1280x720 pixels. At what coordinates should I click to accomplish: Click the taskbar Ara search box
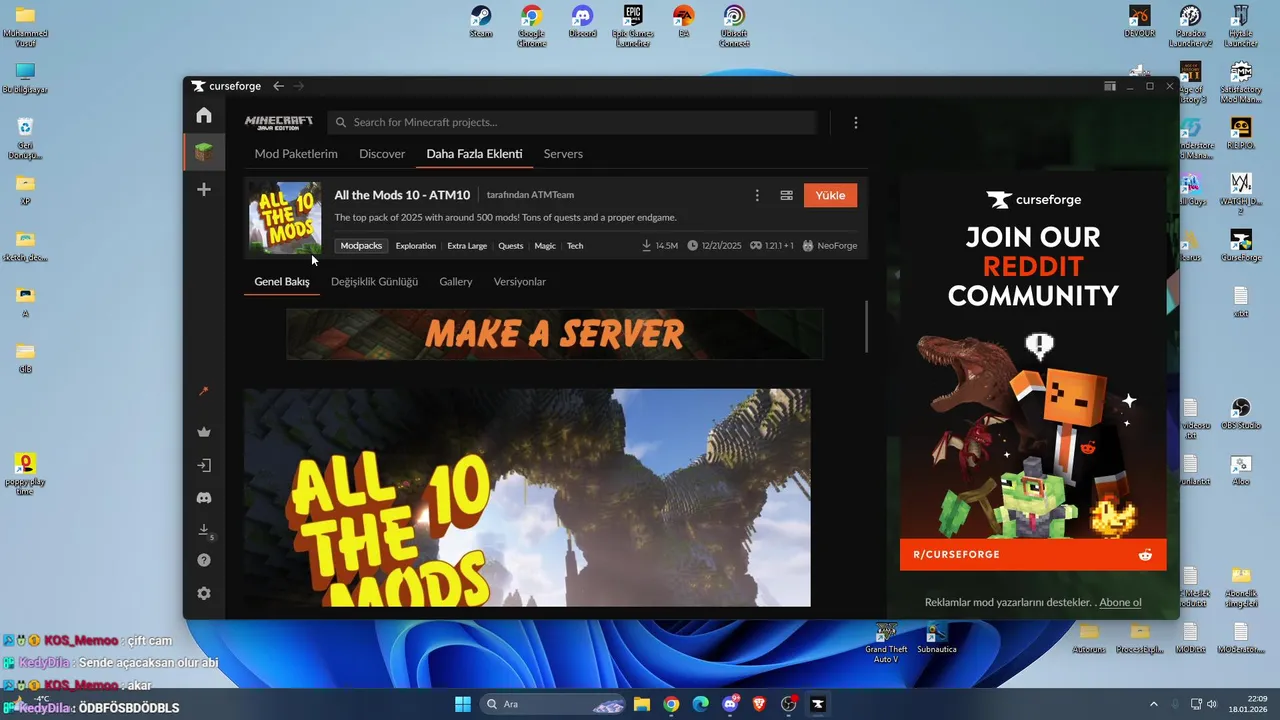553,704
